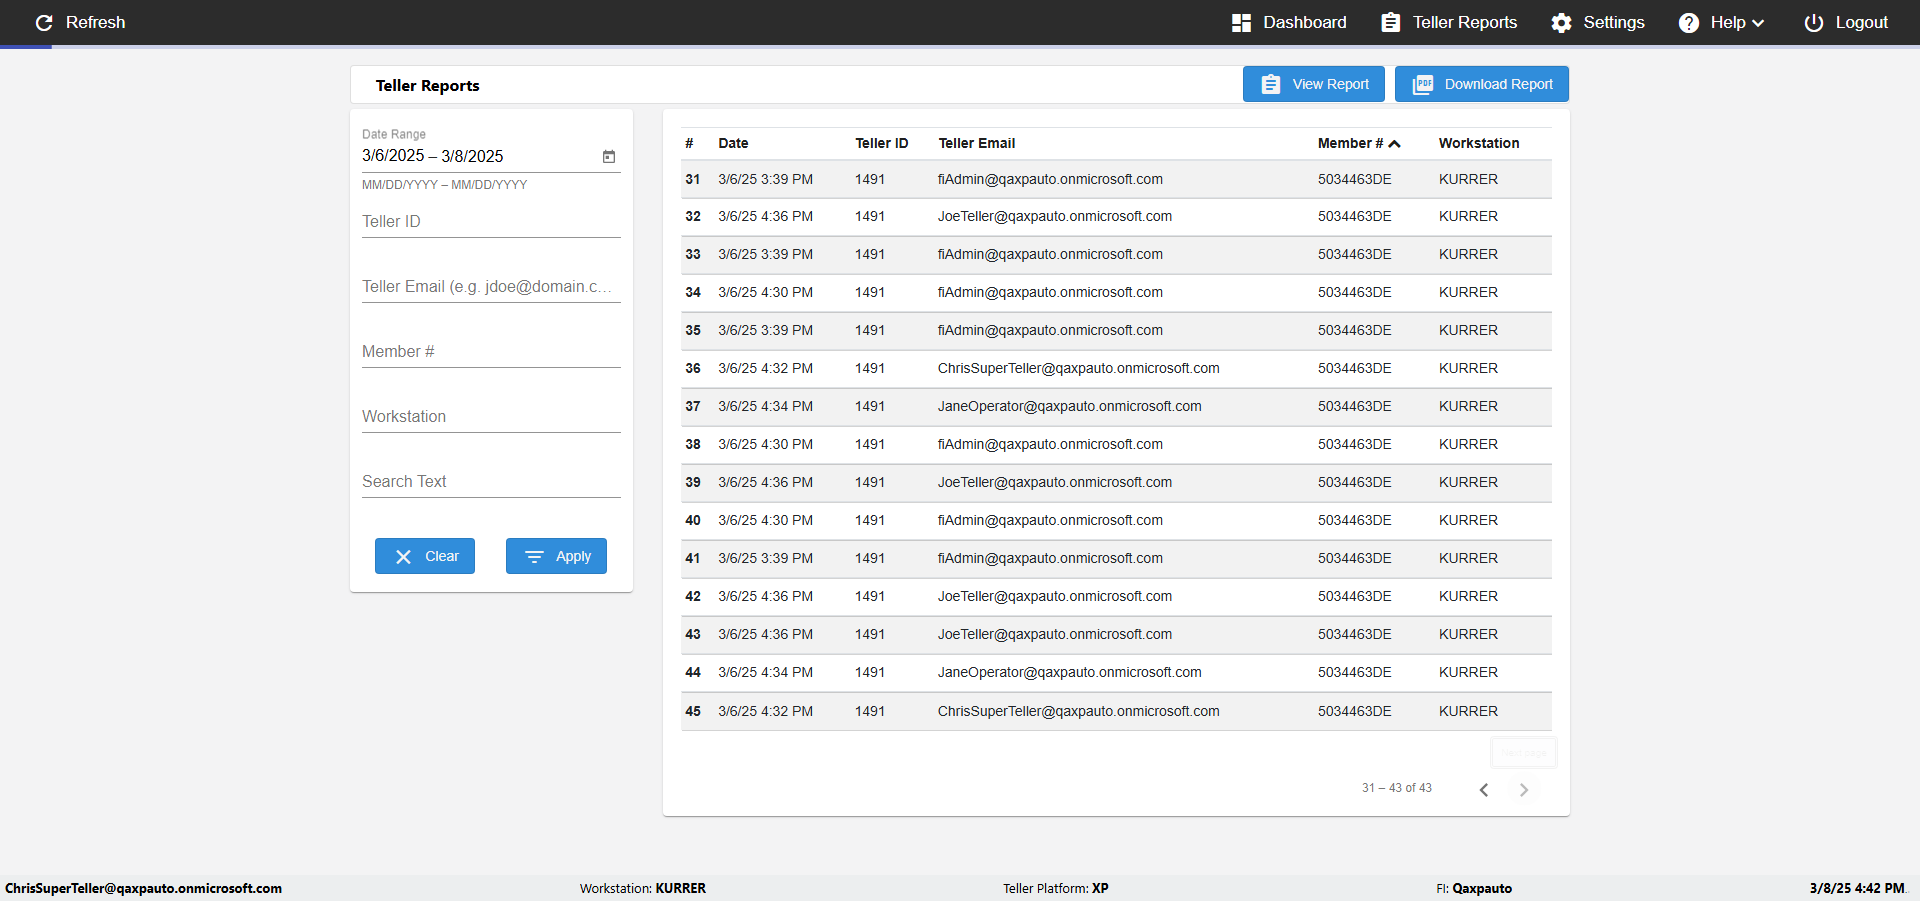Open Teller Reports from the top navigation
This screenshot has width=1920, height=901.
pyautogui.click(x=1449, y=22)
